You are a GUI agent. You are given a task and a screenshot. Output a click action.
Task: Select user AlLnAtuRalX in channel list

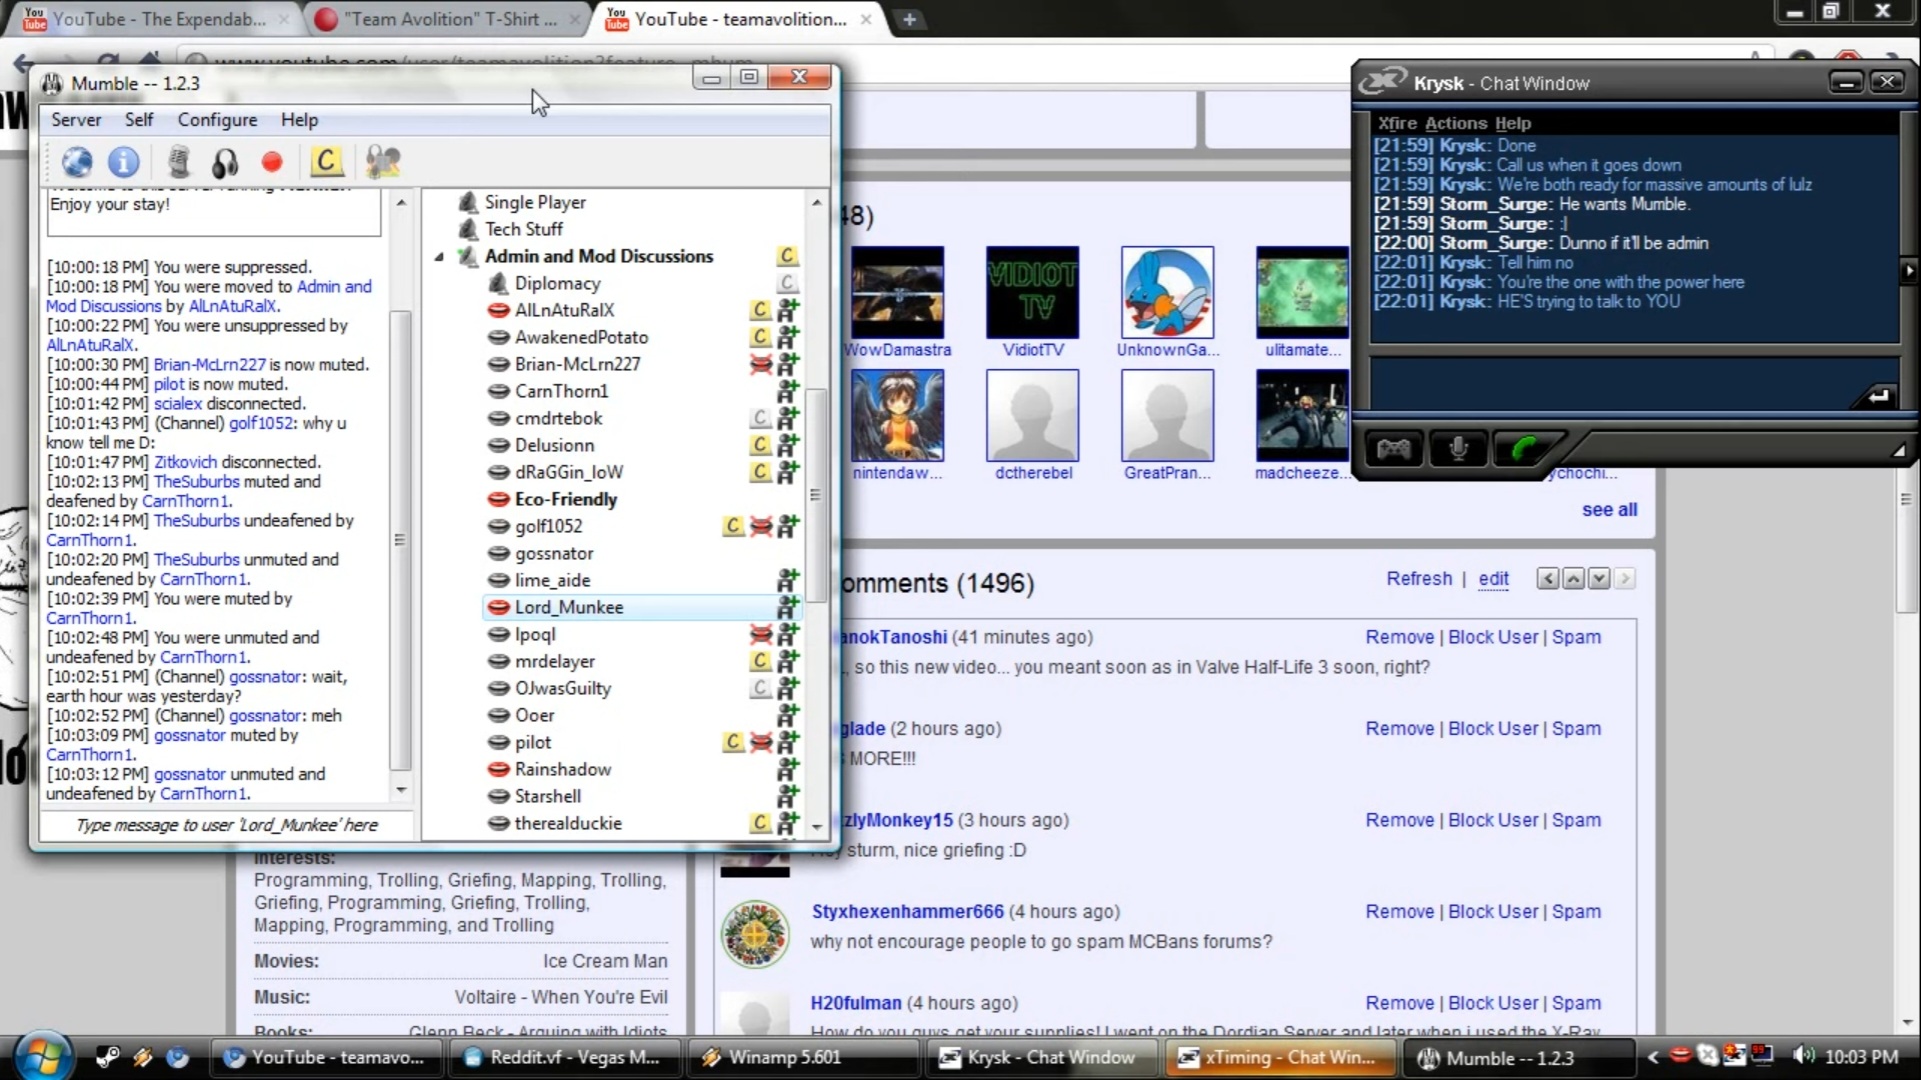[564, 310]
